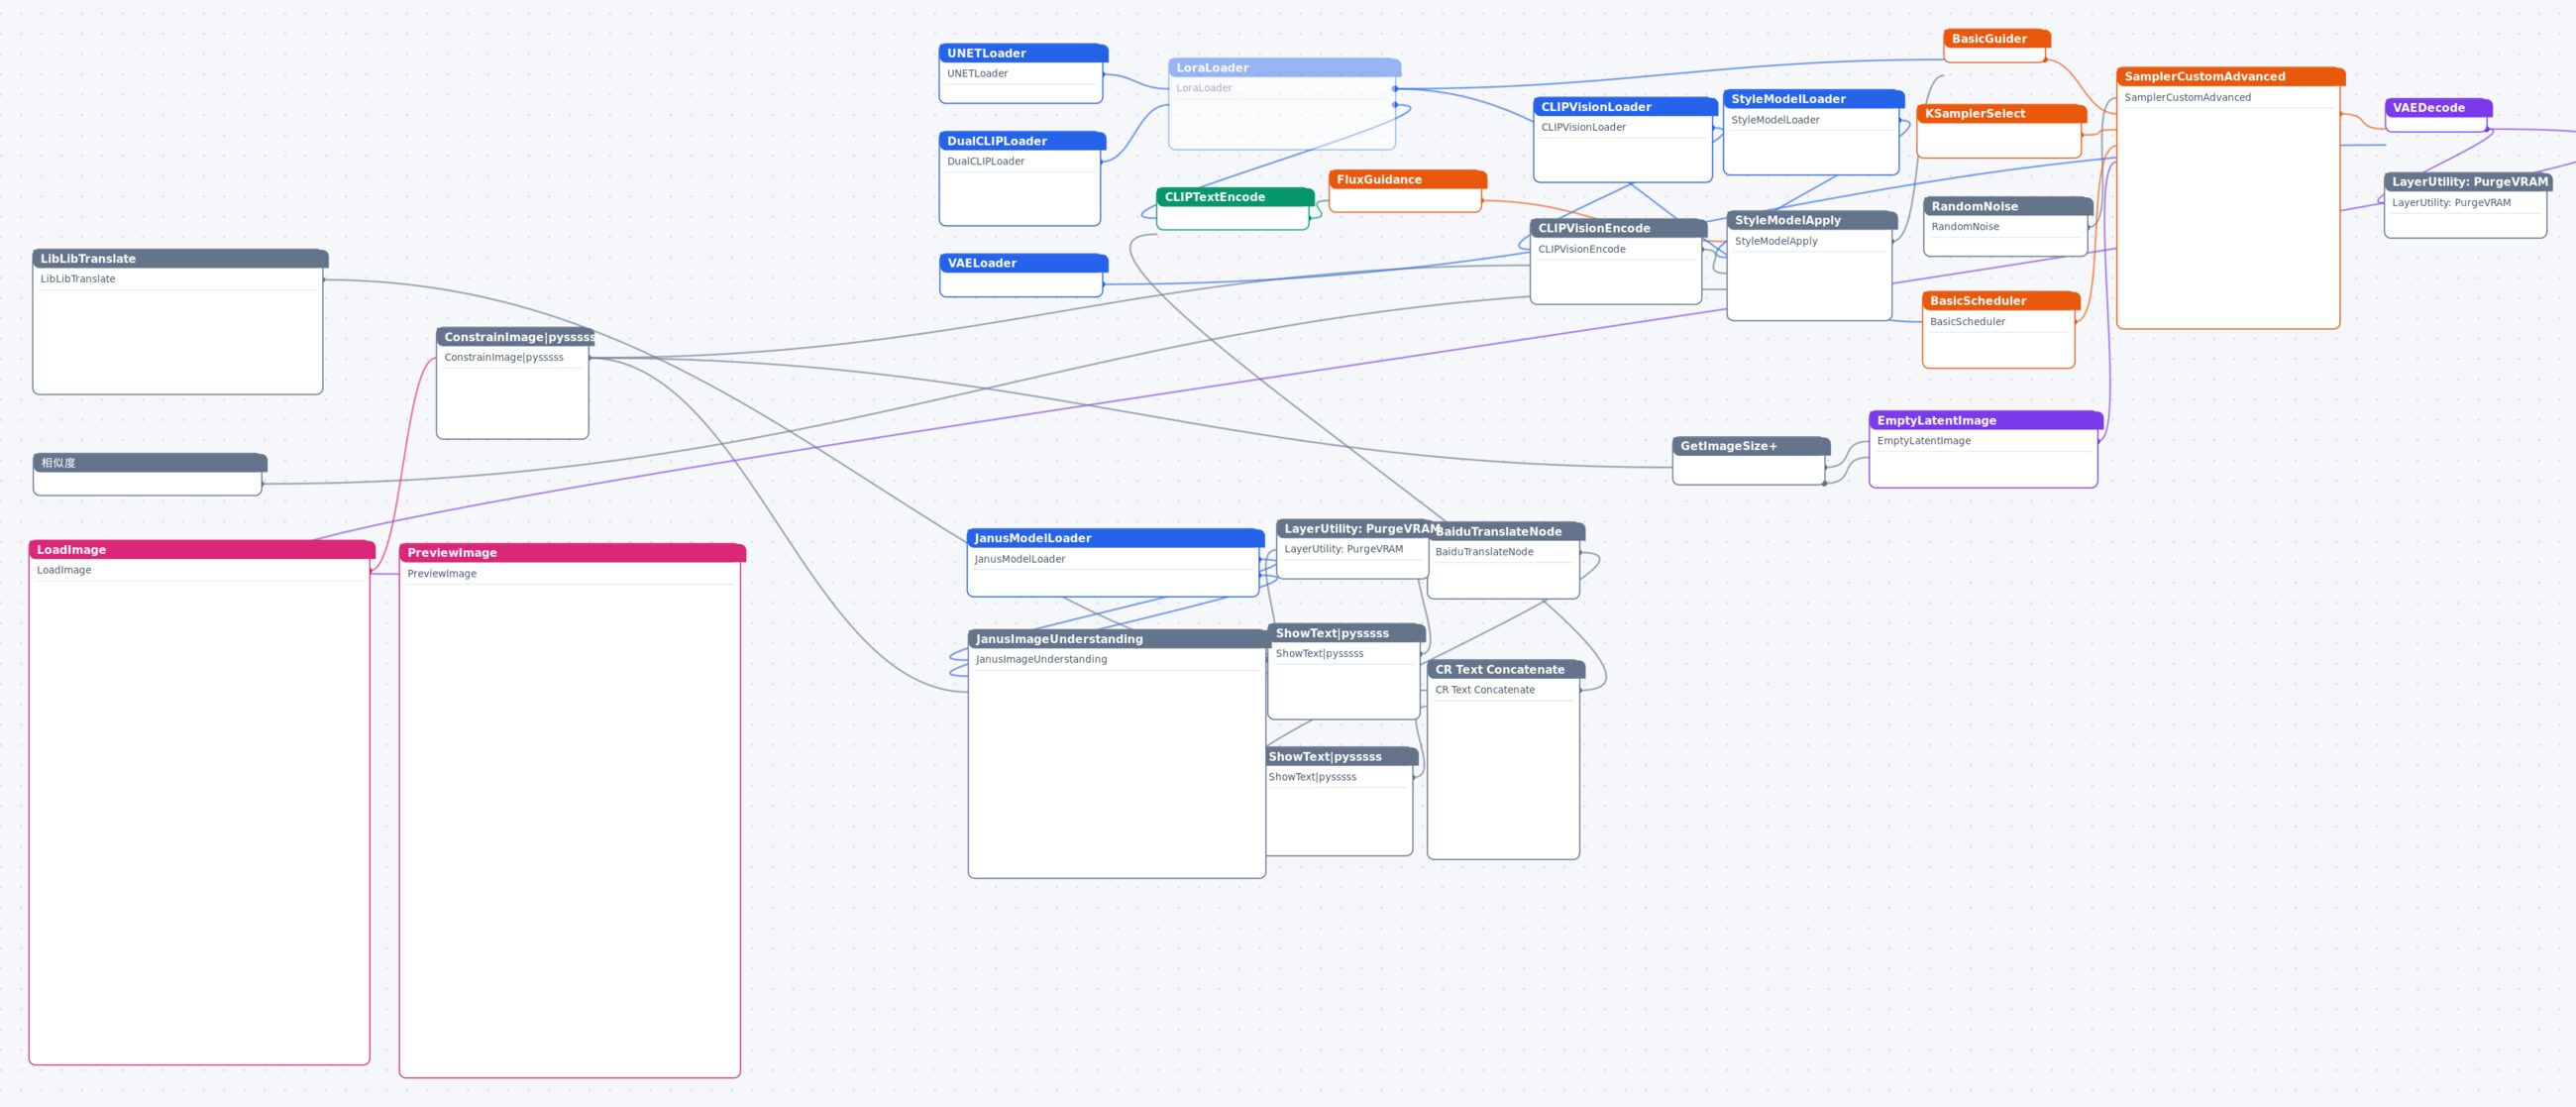Click the green CLIPTextEncode node
Viewport: 2576px width, 1107px height.
1234,208
